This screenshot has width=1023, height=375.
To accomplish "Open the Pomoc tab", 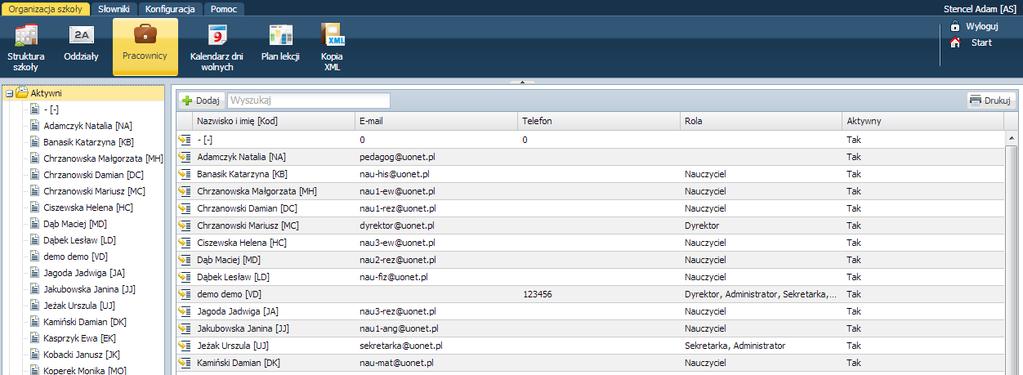I will point(224,9).
